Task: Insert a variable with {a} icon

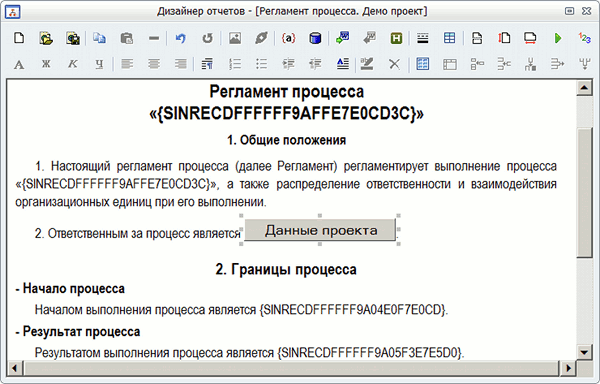Action: [289, 38]
